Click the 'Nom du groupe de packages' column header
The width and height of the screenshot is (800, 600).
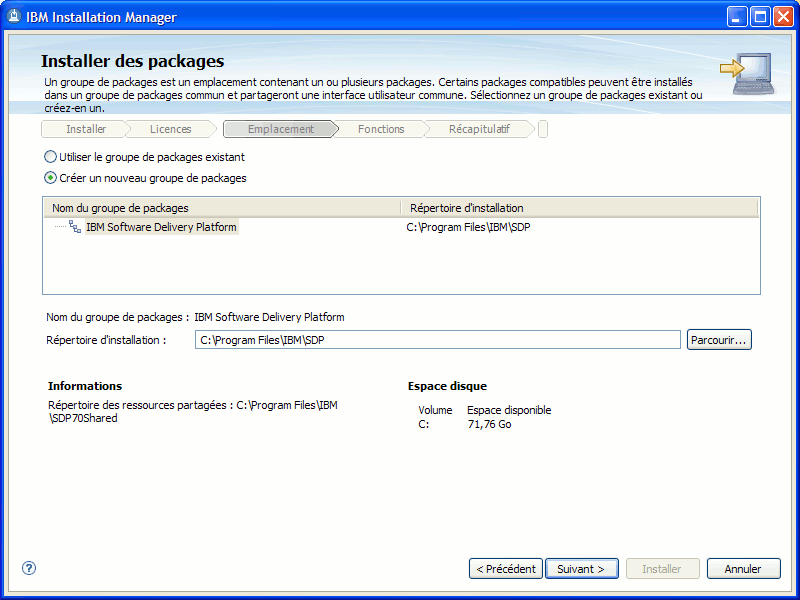[222, 208]
